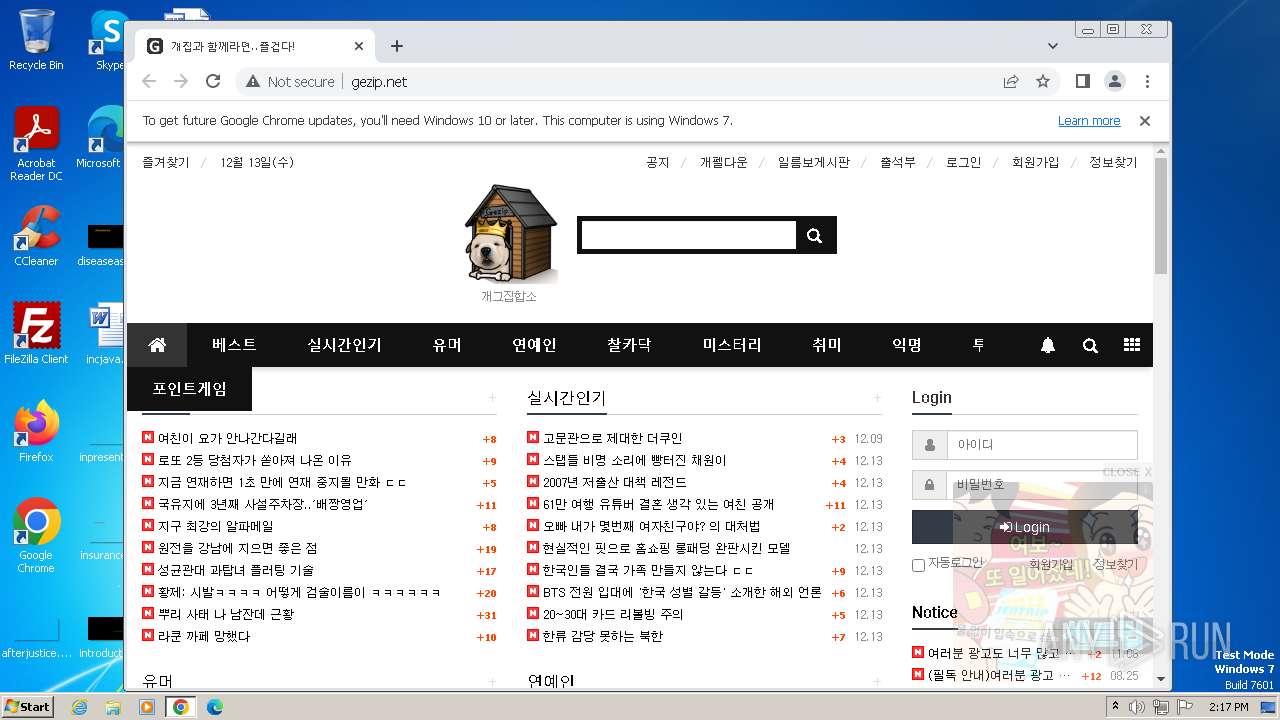Open 즐겨찾기 link at top left

(165, 162)
